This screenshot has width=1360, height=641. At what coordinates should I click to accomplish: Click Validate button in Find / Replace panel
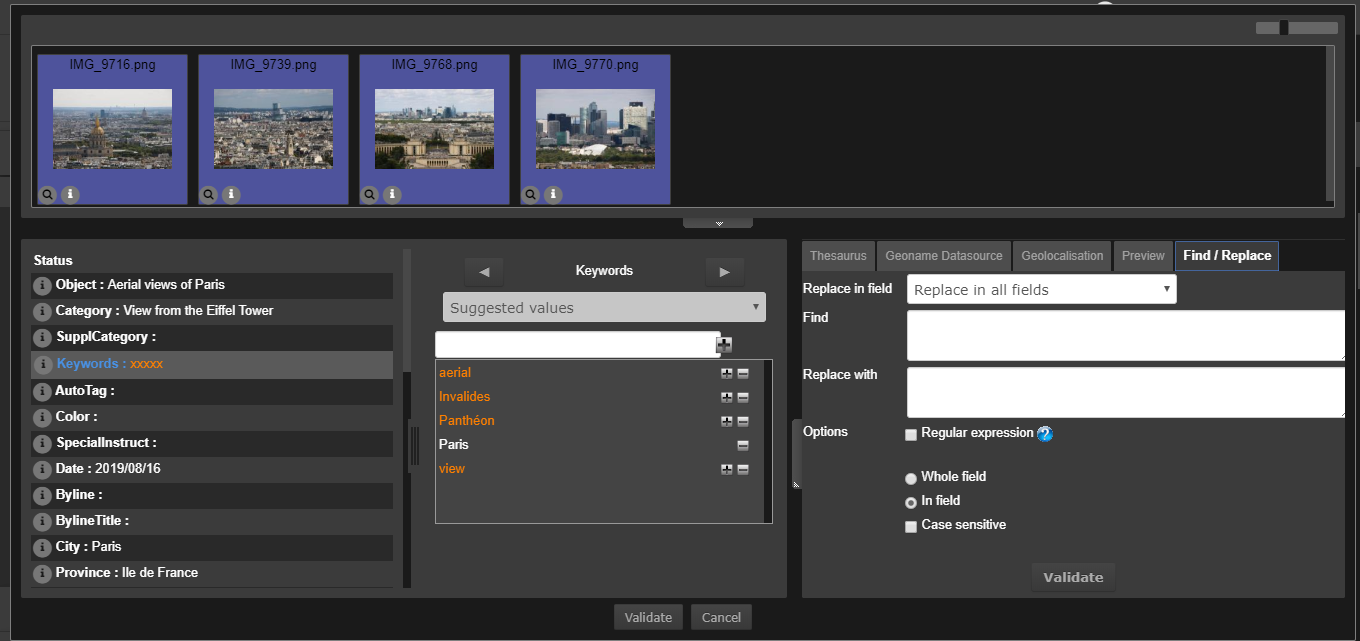point(1073,577)
